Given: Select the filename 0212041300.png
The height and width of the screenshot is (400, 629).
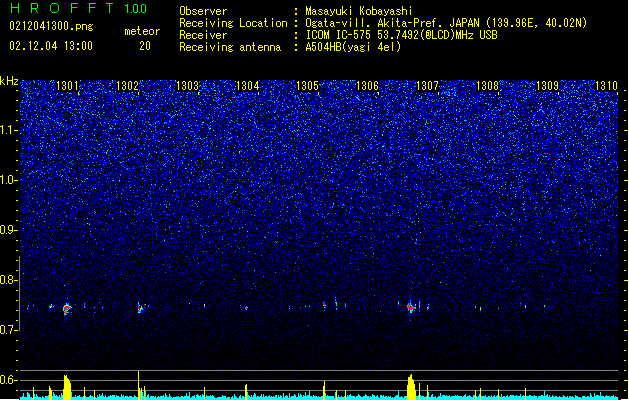Looking at the screenshot, I should (51, 26).
